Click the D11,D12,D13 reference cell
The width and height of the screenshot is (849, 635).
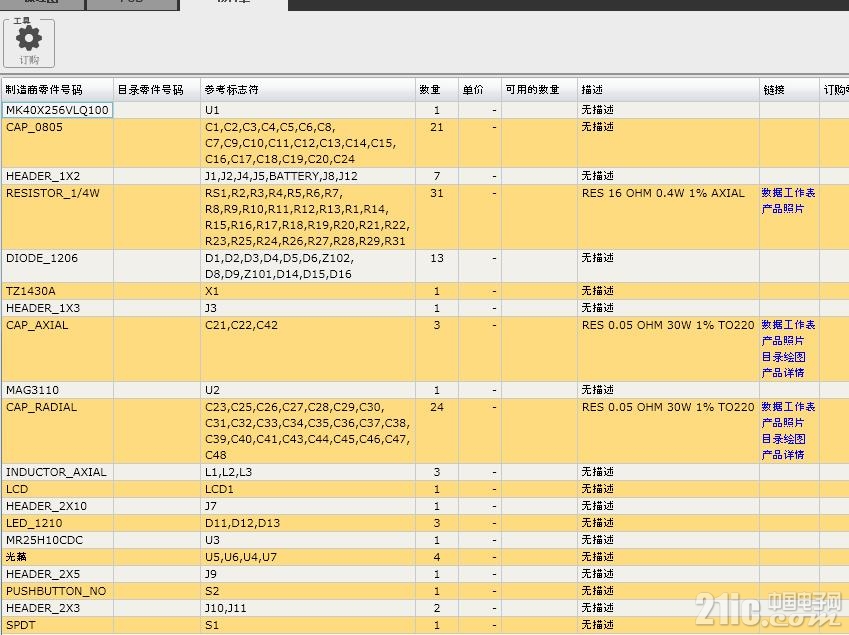[308, 523]
